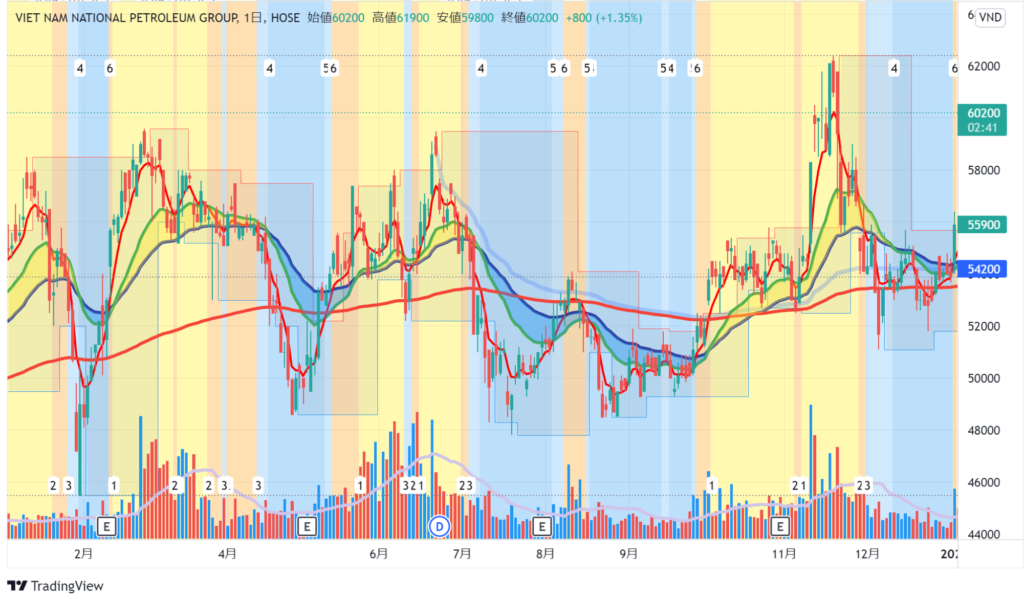Click the 終値60200 close value
Screen dimensions: 1024x599
pyautogui.click(x=530, y=18)
